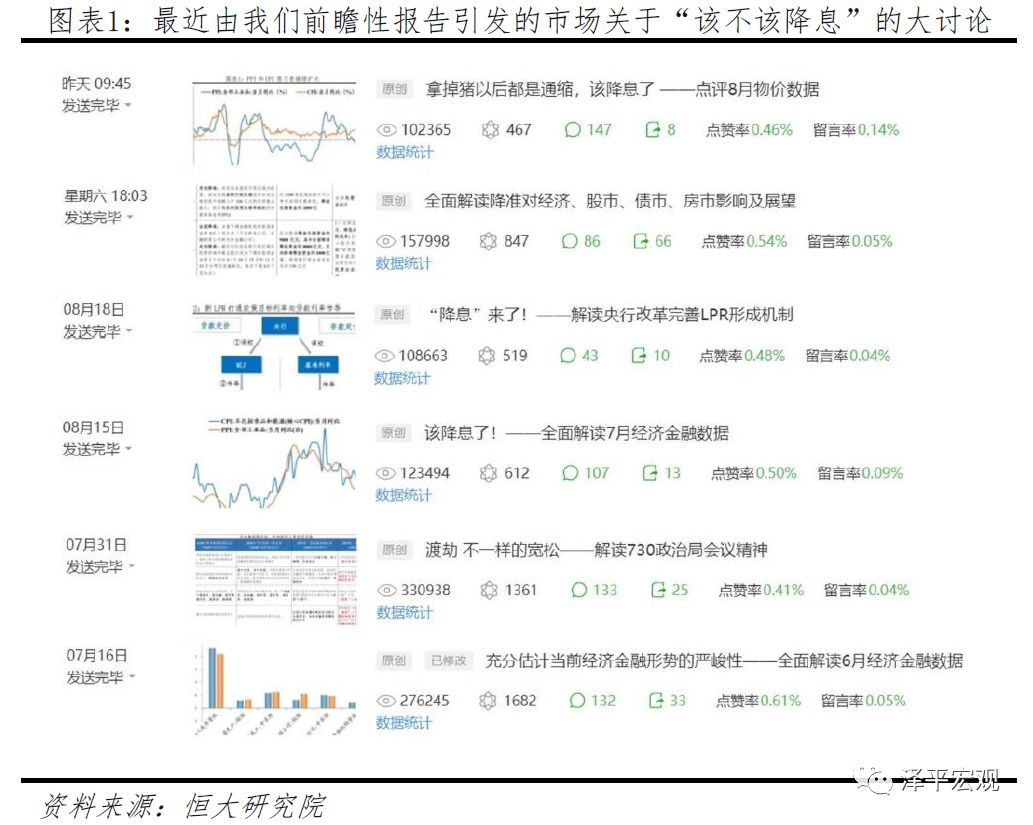The width and height of the screenshot is (1033, 825).
Task: Click the table thumbnail for the 星期六 18:03 article
Action: pyautogui.click(x=275, y=231)
